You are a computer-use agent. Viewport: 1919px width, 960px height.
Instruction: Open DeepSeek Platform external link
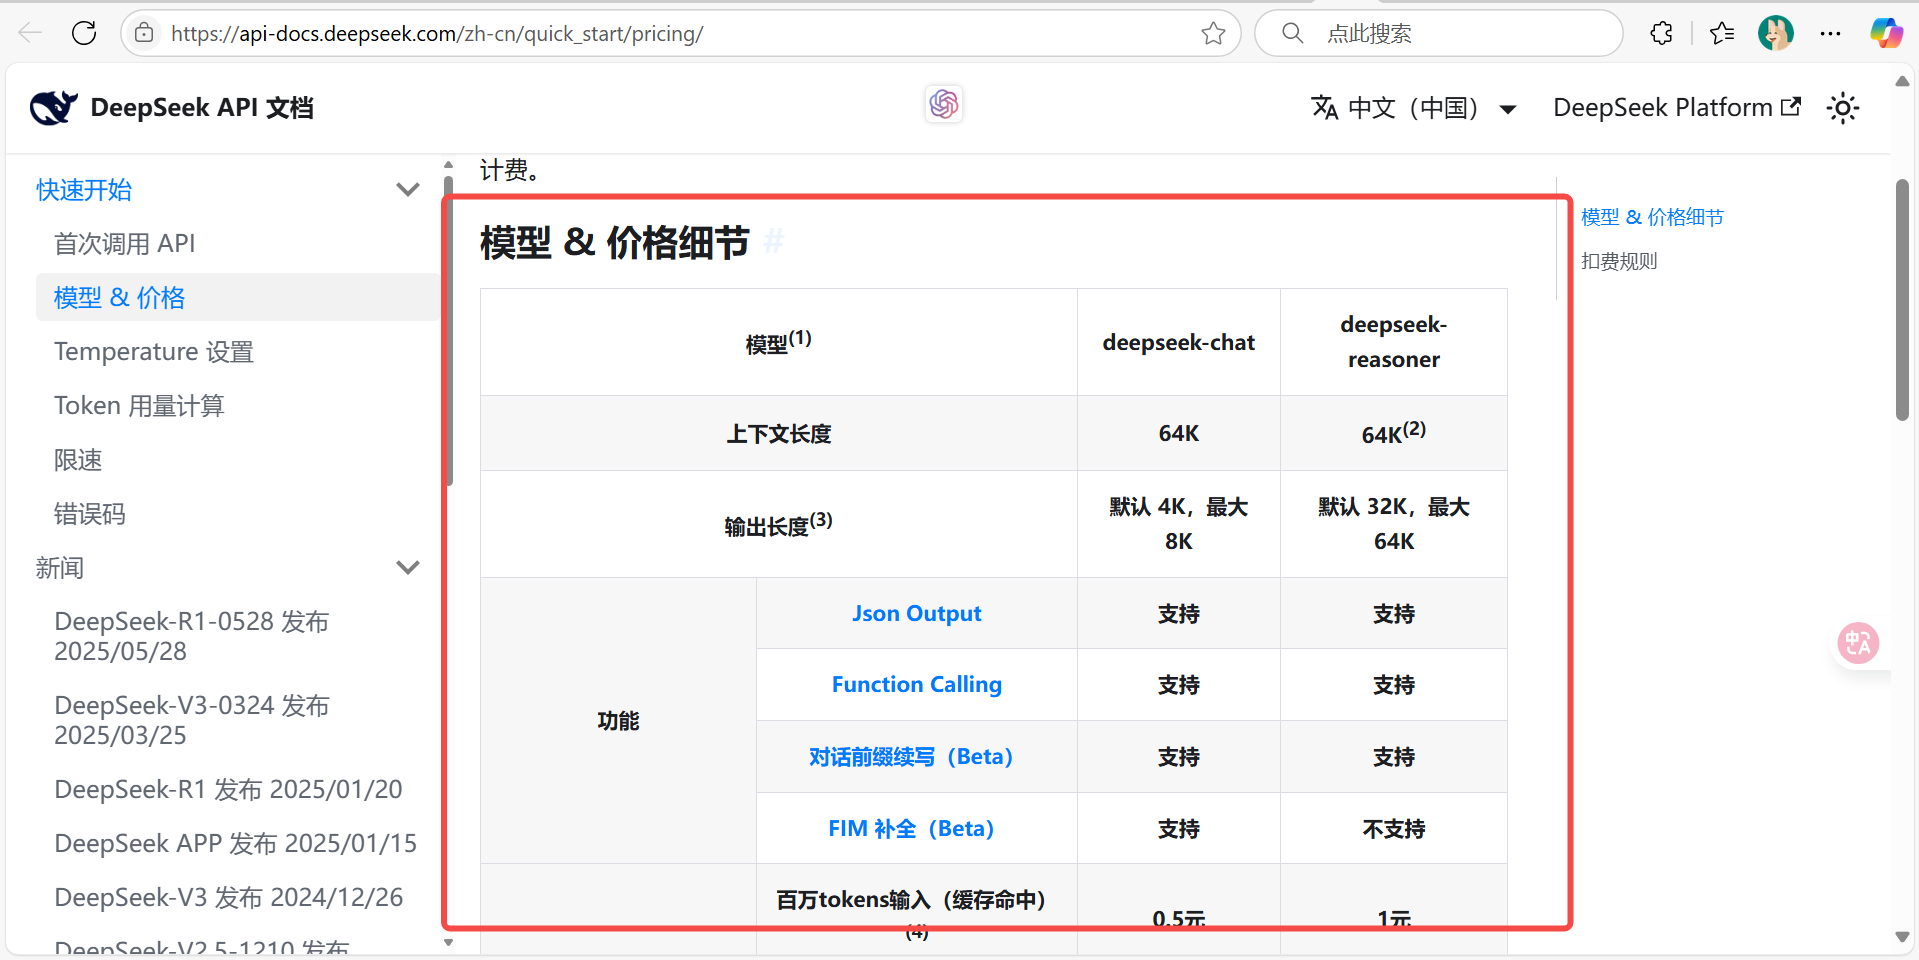(x=1677, y=107)
